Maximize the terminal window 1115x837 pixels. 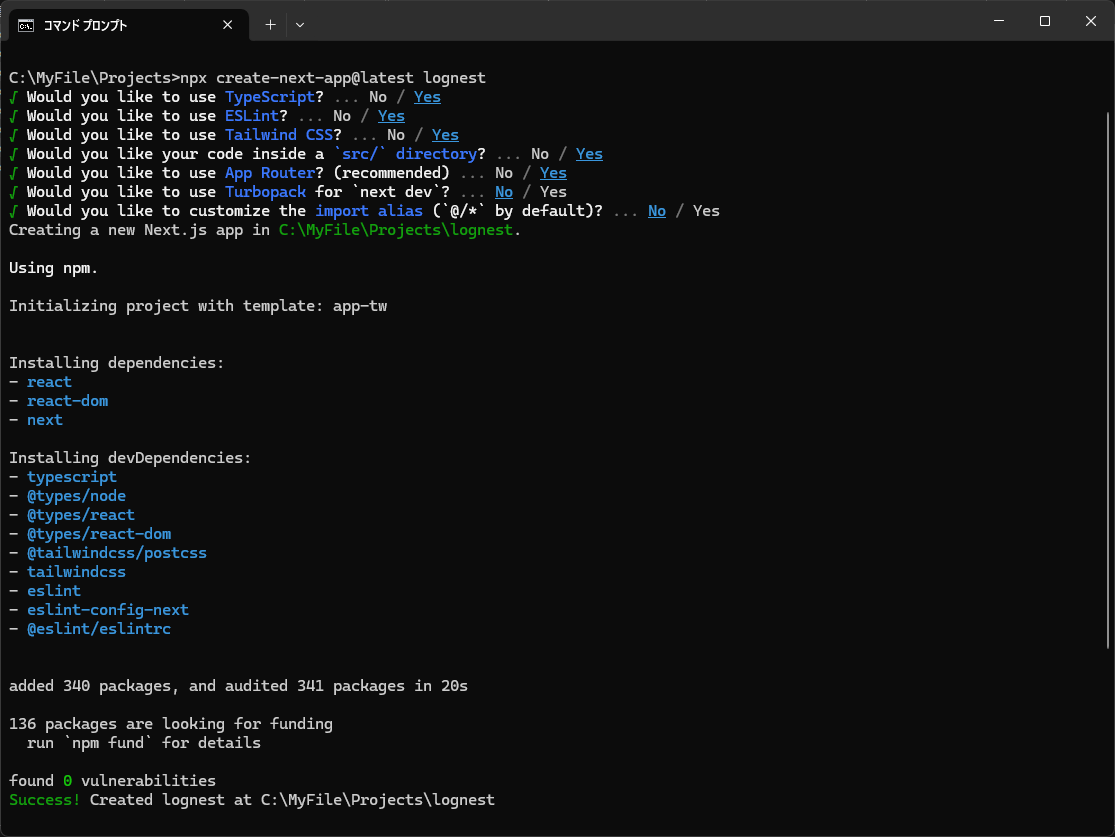(x=1045, y=21)
